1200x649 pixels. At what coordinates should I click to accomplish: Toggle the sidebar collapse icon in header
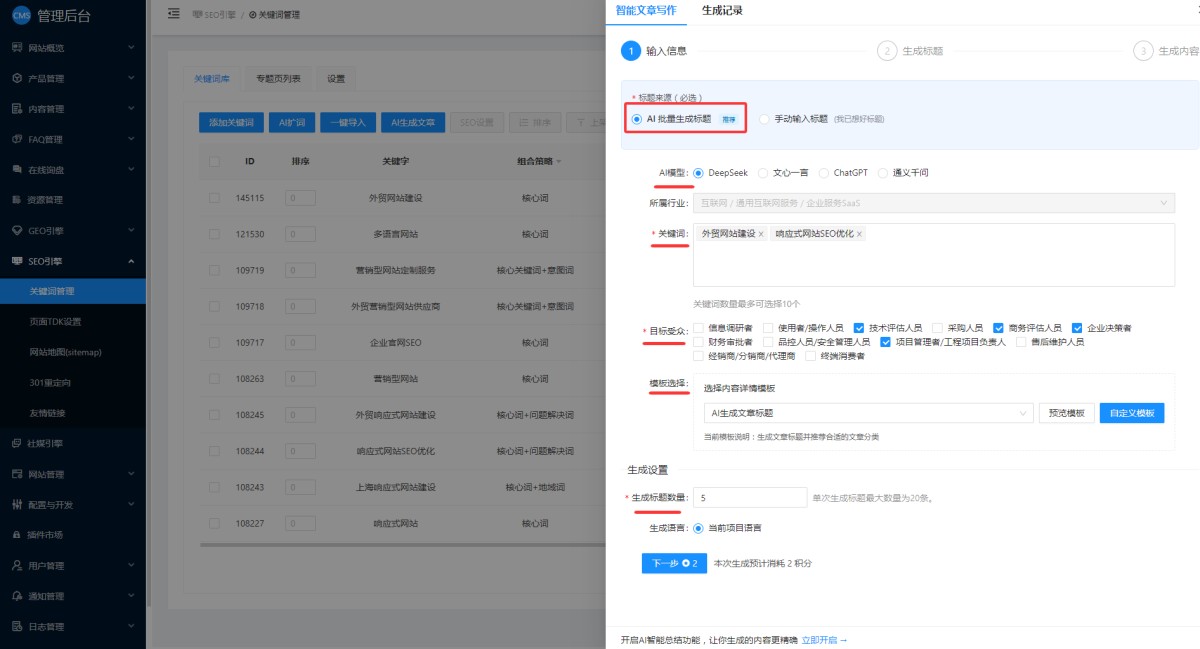pyautogui.click(x=174, y=14)
